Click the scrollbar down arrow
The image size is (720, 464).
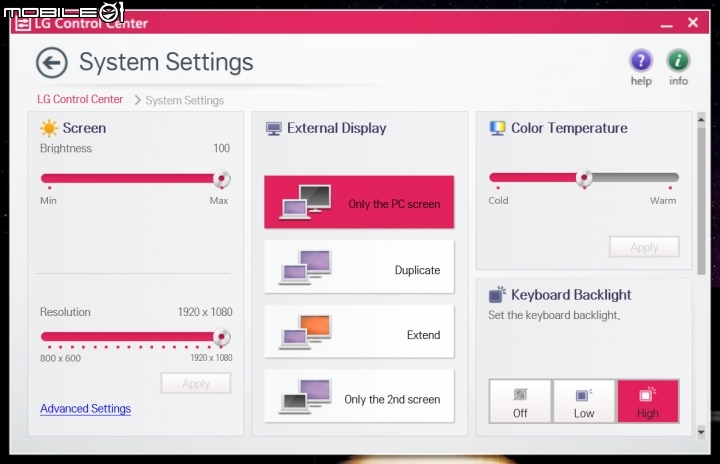click(701, 432)
